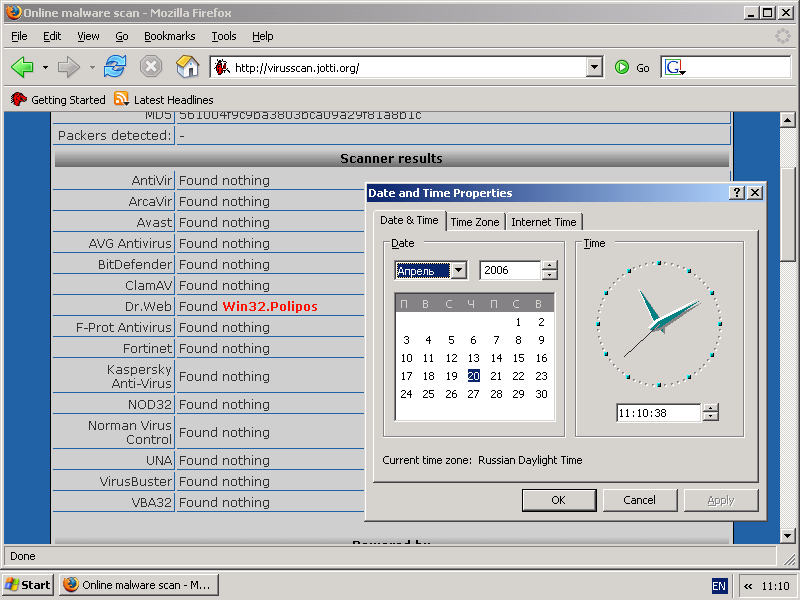Viewport: 800px width, 600px height.
Task: Select day 24 in the calendar
Action: [406, 394]
